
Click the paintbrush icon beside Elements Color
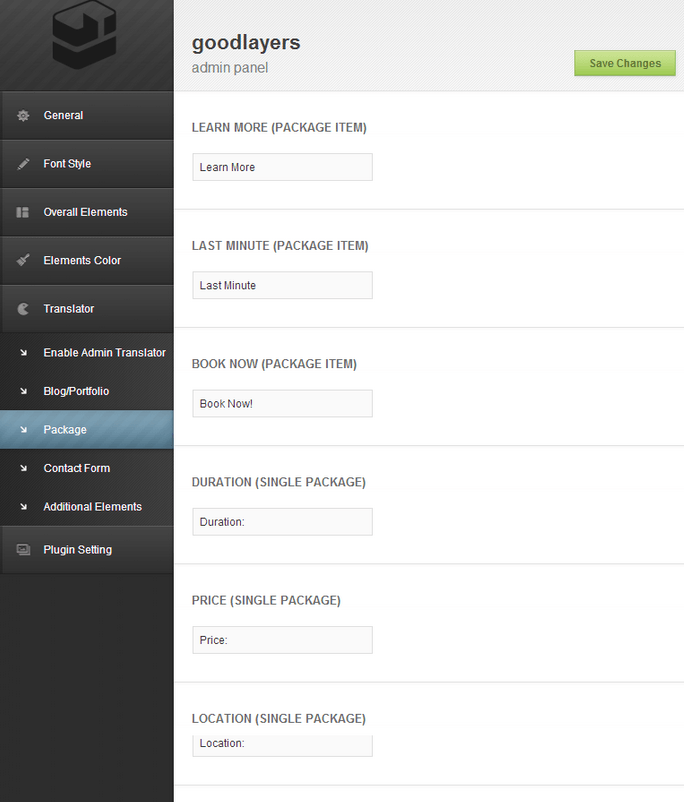[x=23, y=260]
